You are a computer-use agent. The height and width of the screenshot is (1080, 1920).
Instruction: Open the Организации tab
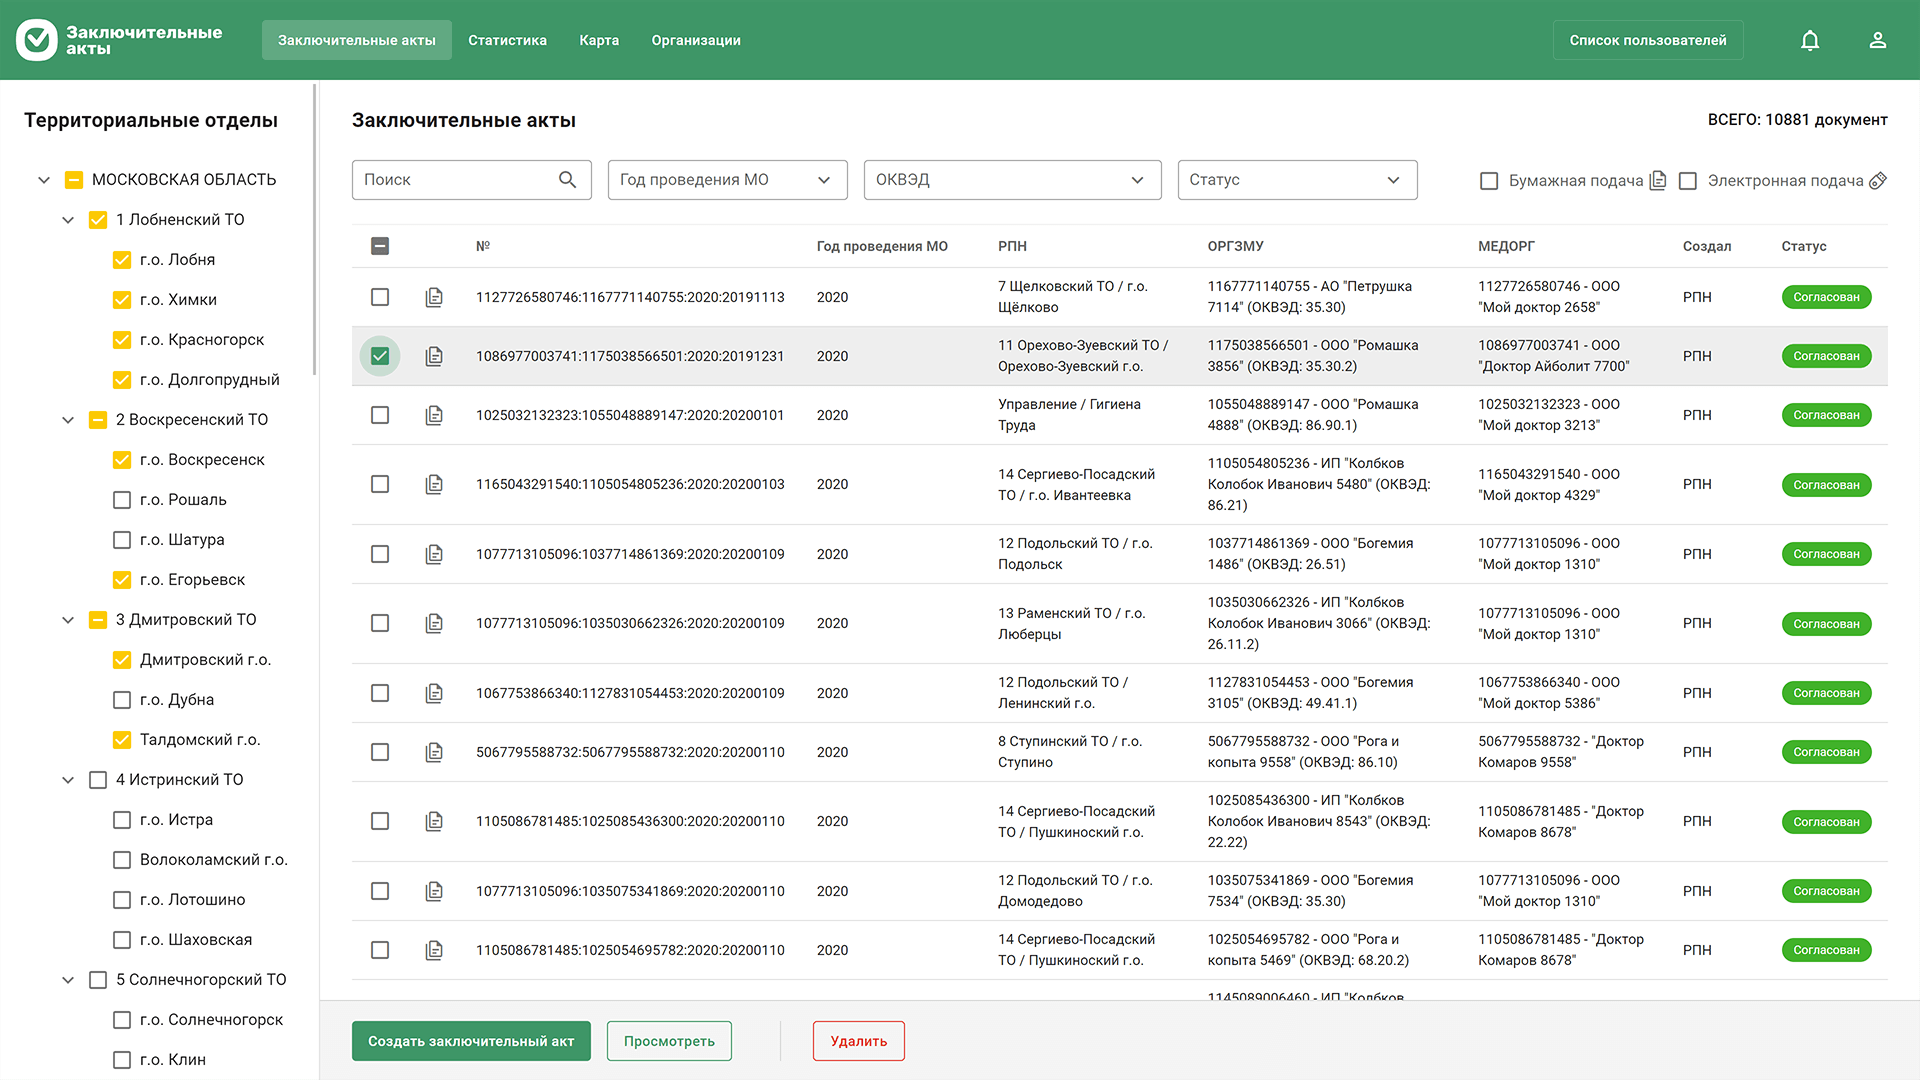click(696, 40)
